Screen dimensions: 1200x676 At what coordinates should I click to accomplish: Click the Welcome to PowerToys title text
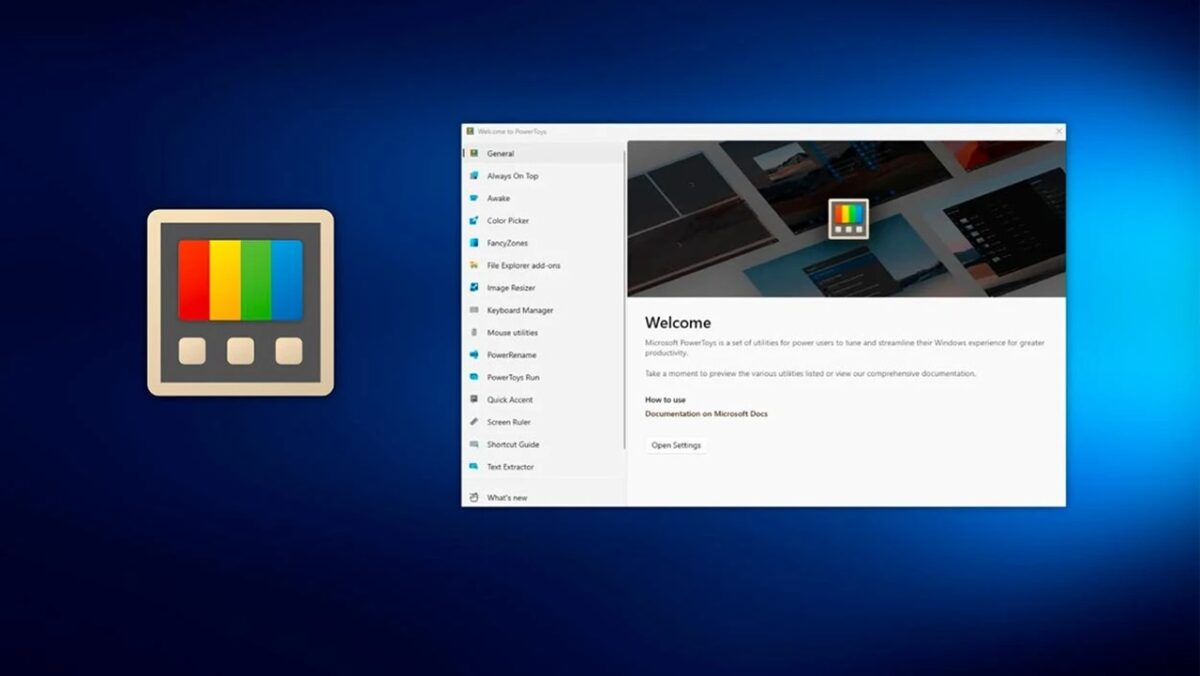pyautogui.click(x=511, y=131)
